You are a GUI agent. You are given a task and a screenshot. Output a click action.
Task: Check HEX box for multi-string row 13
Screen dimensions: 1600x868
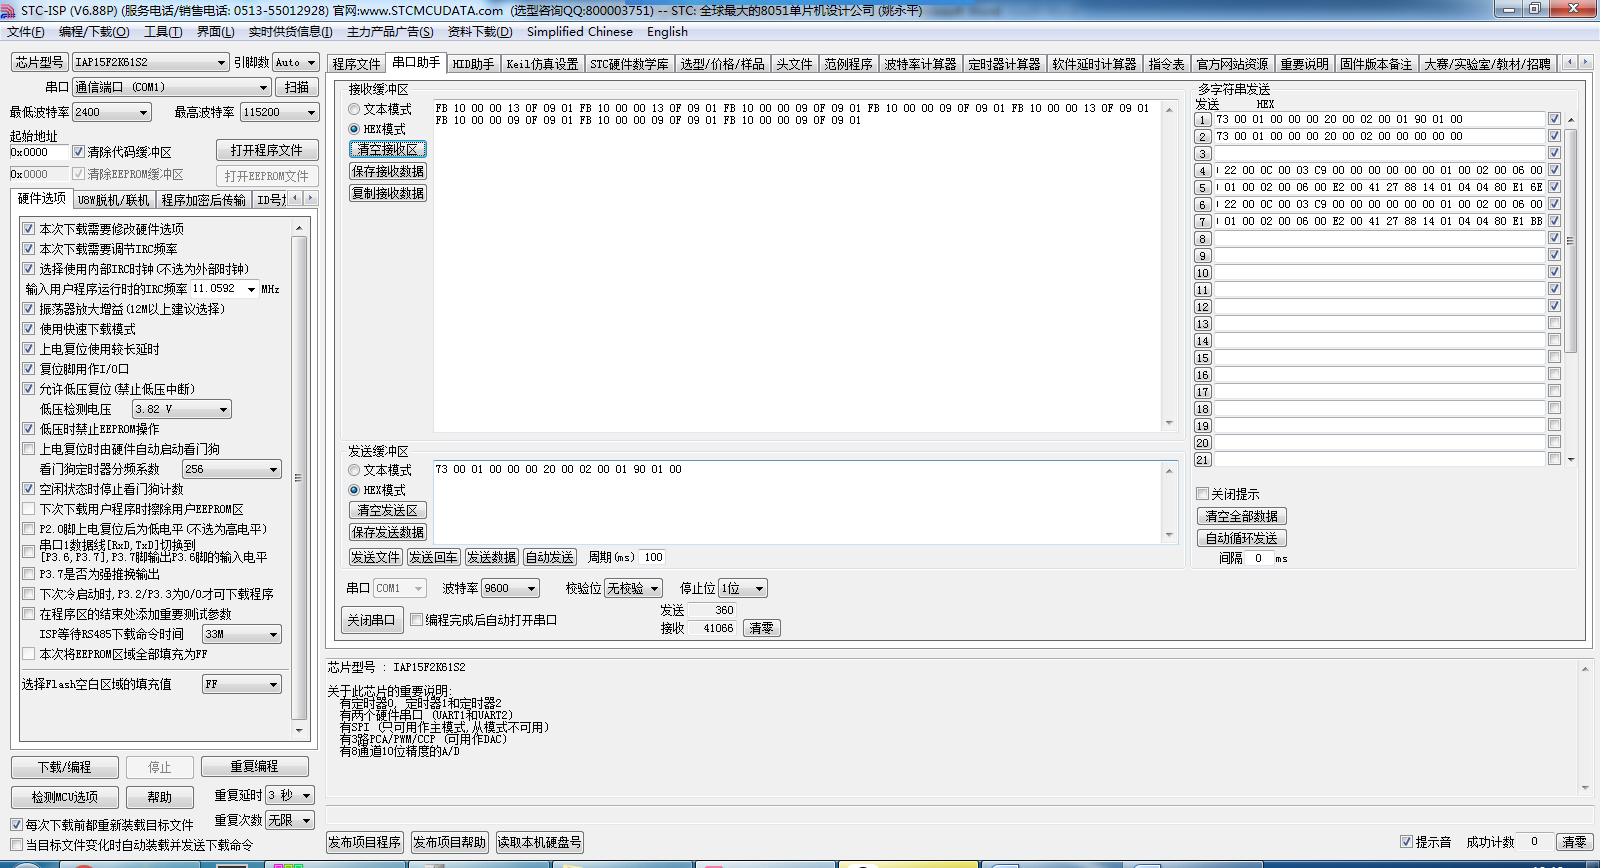coord(1554,323)
